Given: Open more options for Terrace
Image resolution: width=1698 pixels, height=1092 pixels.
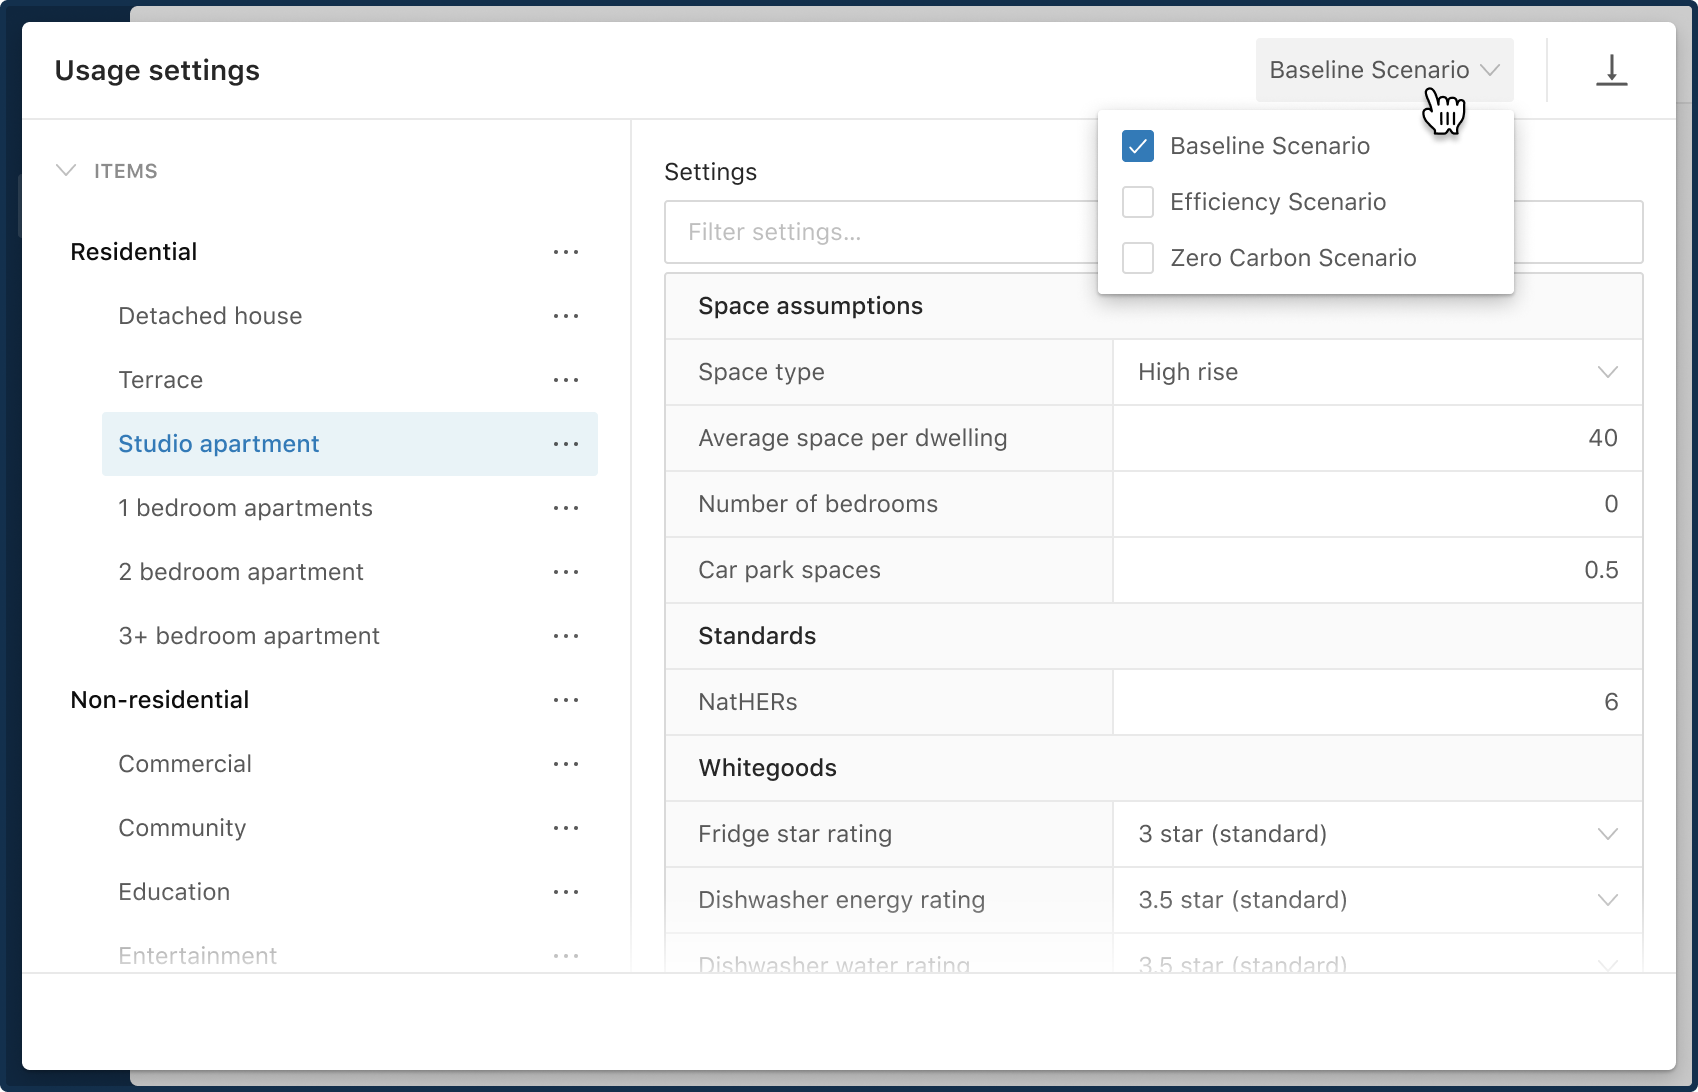Looking at the screenshot, I should 566,380.
